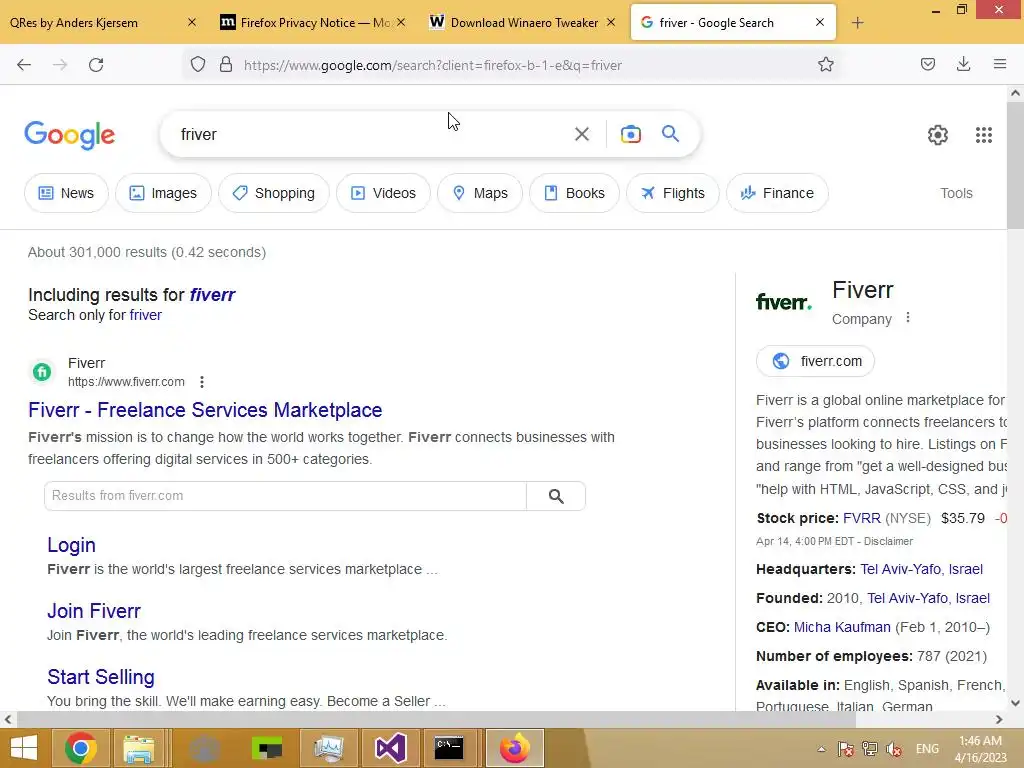This screenshot has width=1024, height=768.
Task: Close the Download Winaero Tweaker tab
Action: coord(611,22)
